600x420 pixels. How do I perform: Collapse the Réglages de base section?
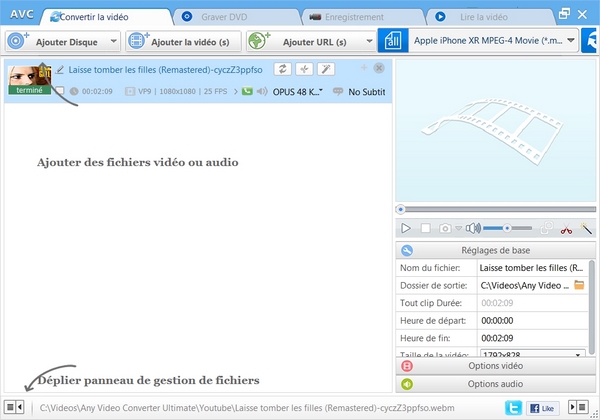click(x=496, y=250)
